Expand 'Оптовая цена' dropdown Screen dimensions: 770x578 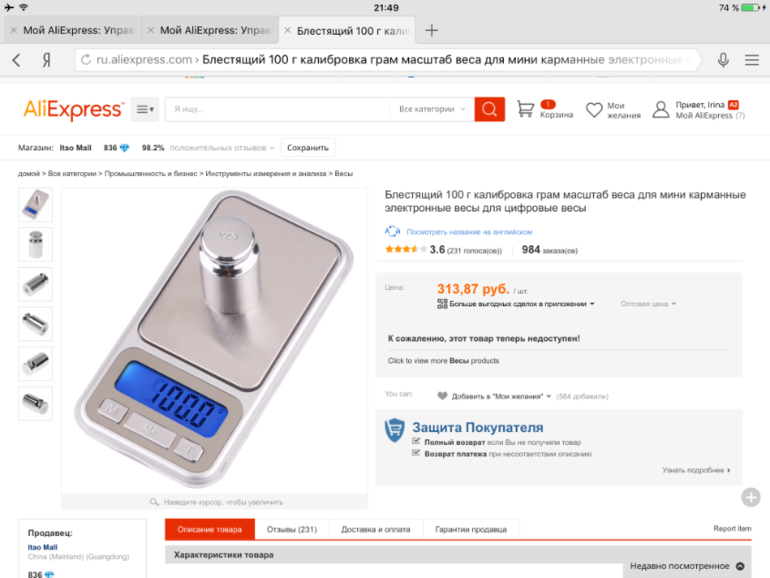point(648,304)
